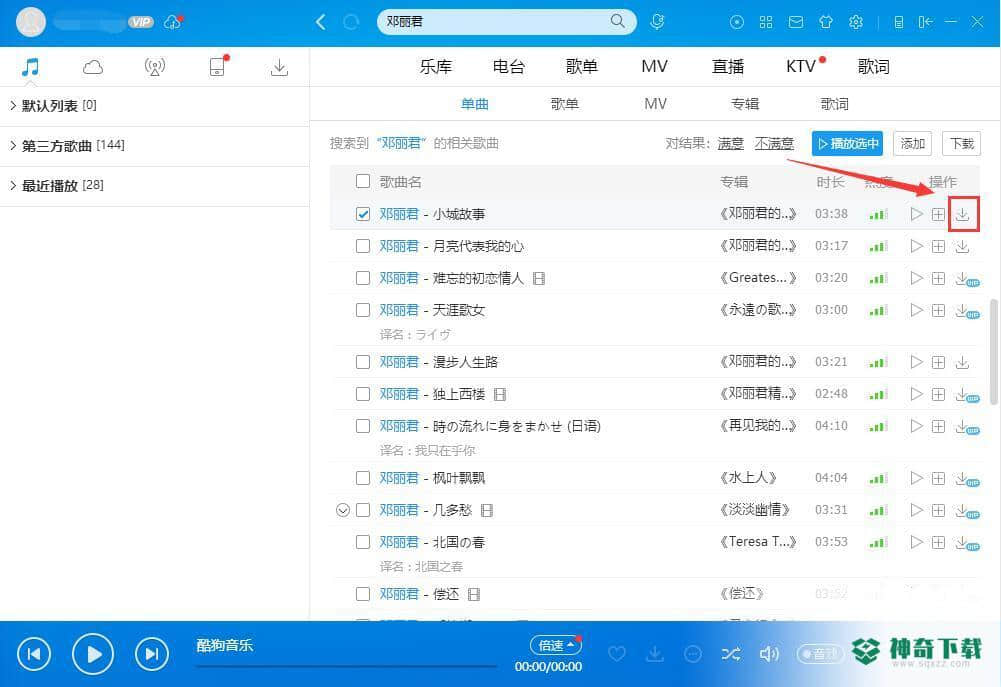1001x687 pixels.
Task: Uncheck the 小城故事 checkbox
Action: 363,214
